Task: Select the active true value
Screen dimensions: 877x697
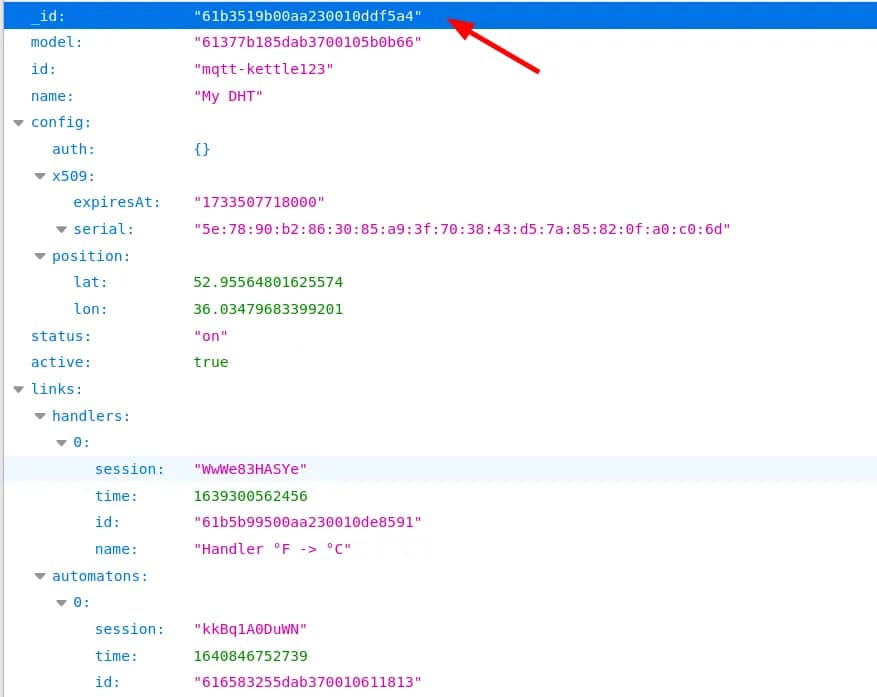Action: pos(210,362)
